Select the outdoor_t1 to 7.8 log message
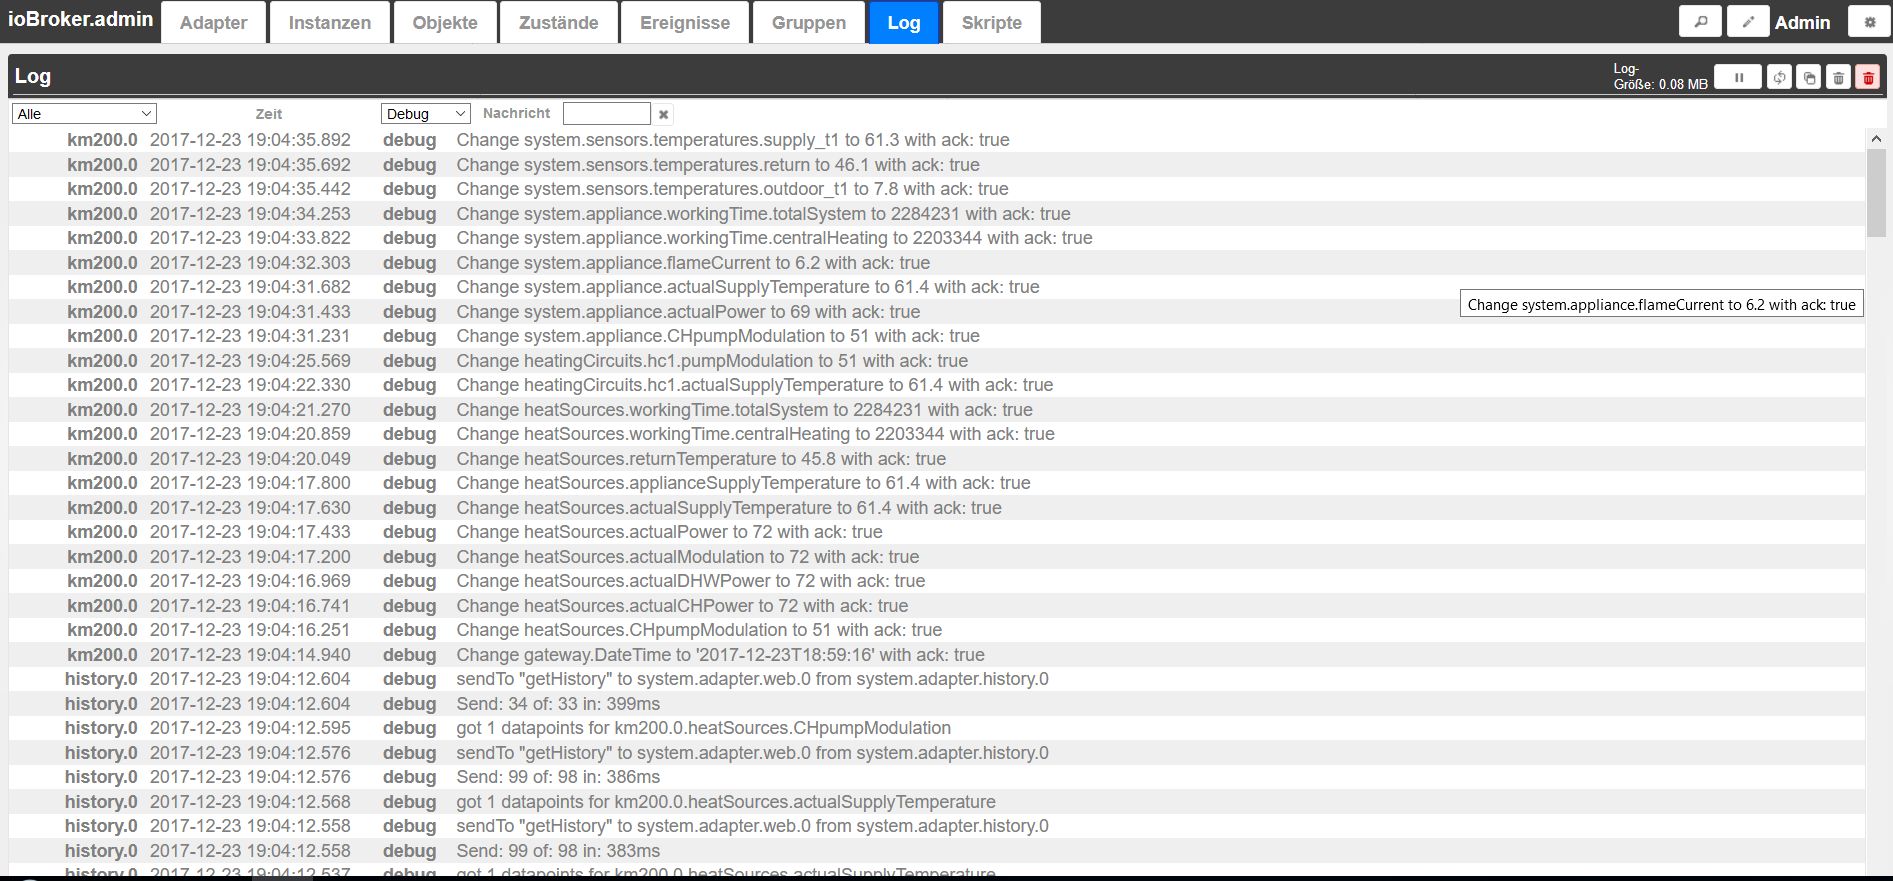 click(732, 189)
